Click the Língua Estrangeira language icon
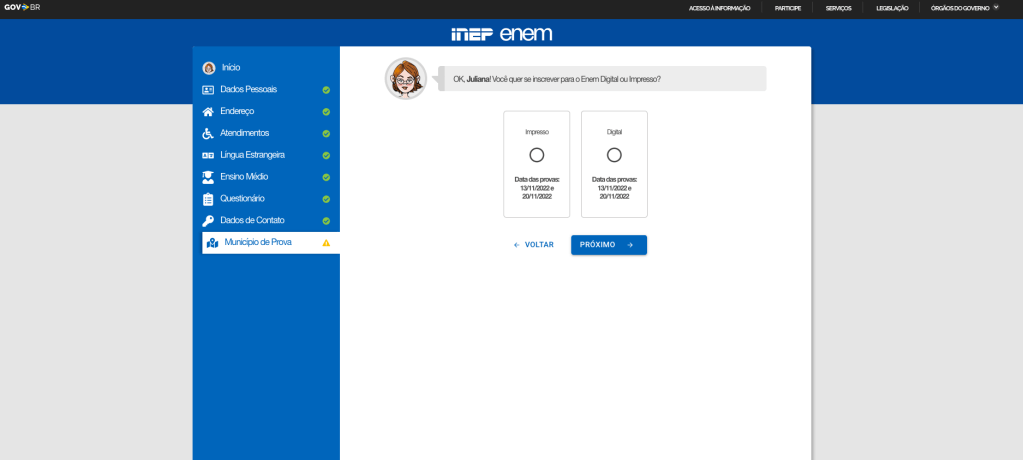Image resolution: width=1023 pixels, height=460 pixels. click(208, 155)
